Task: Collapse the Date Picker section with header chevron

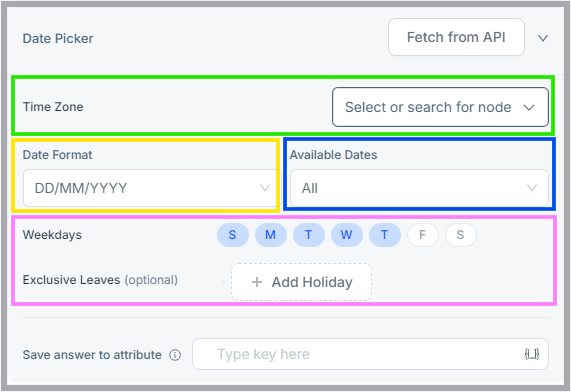Action: 543,38
